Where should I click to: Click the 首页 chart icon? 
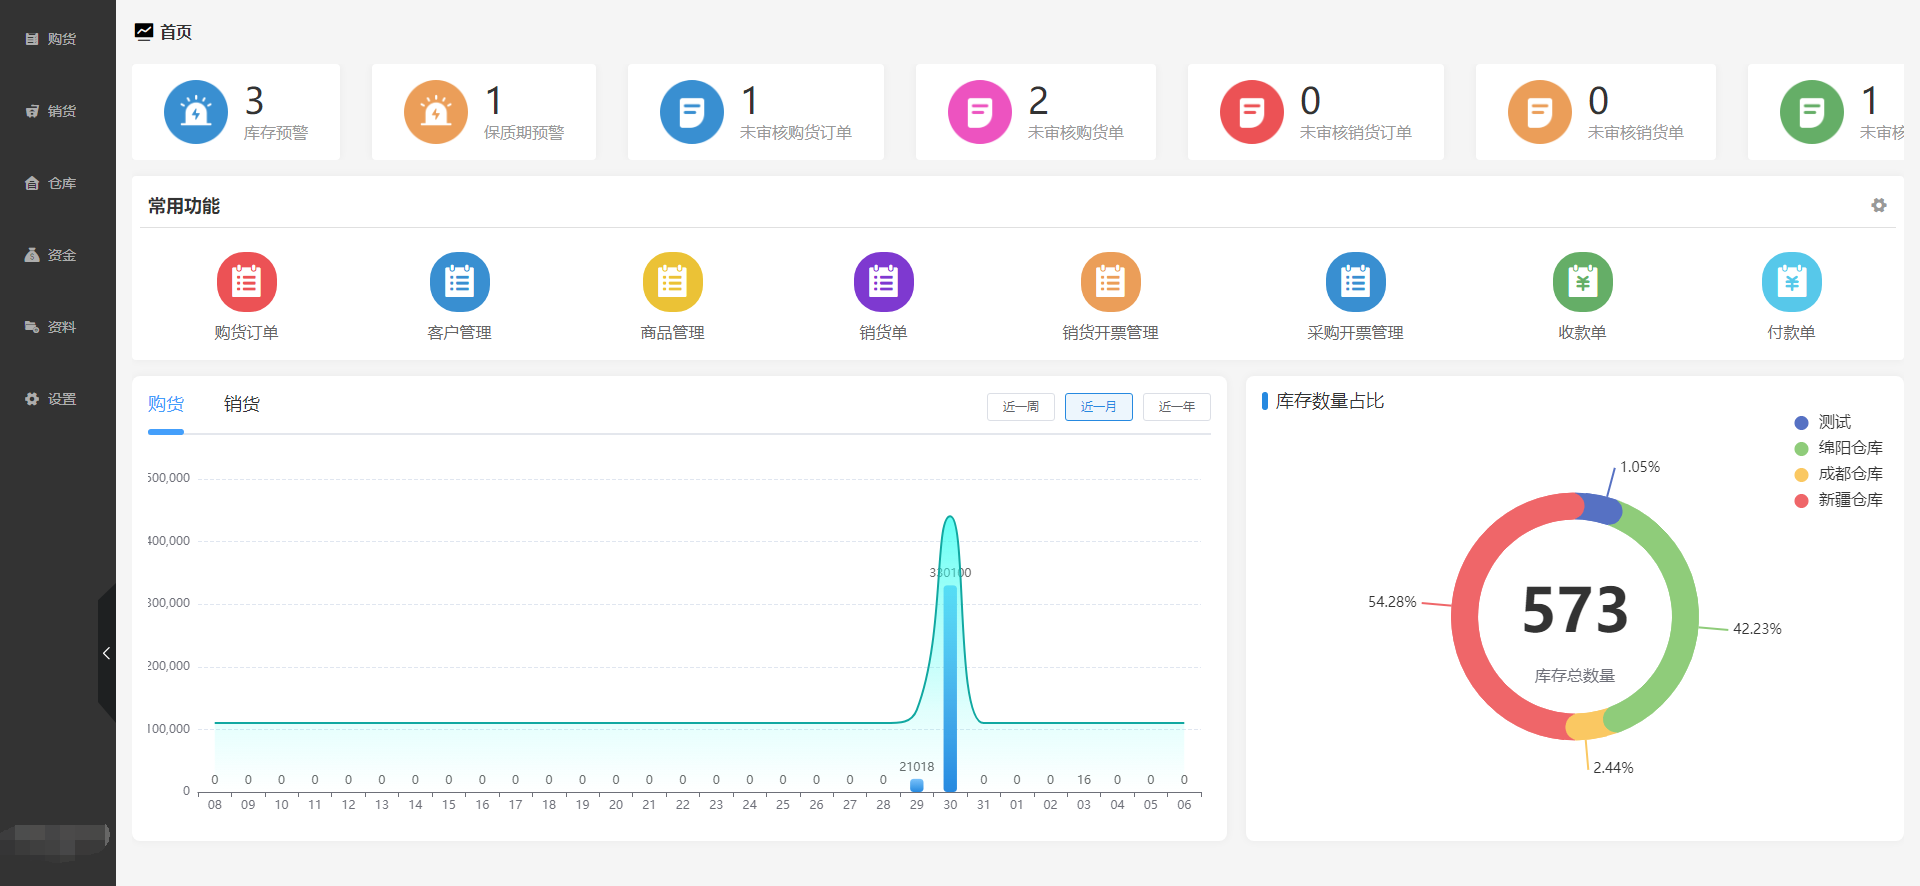(x=144, y=32)
